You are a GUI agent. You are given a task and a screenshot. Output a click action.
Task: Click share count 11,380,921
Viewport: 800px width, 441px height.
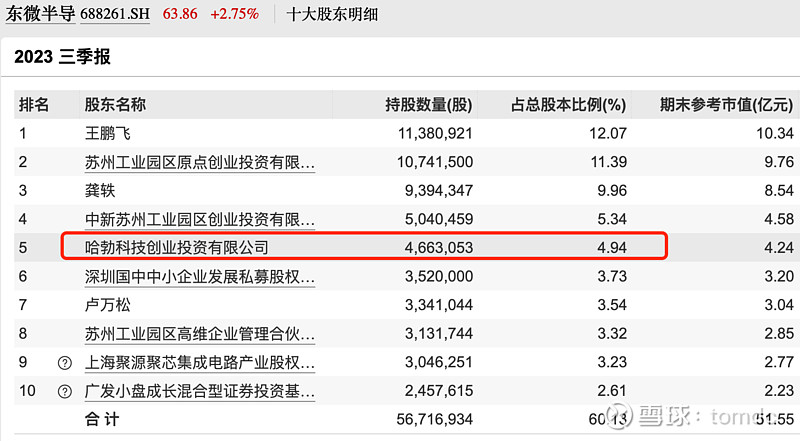(435, 134)
